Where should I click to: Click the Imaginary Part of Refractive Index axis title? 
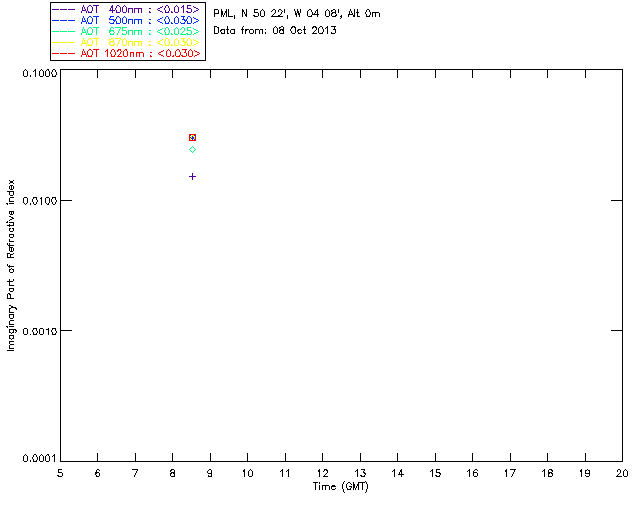[x=11, y=265]
